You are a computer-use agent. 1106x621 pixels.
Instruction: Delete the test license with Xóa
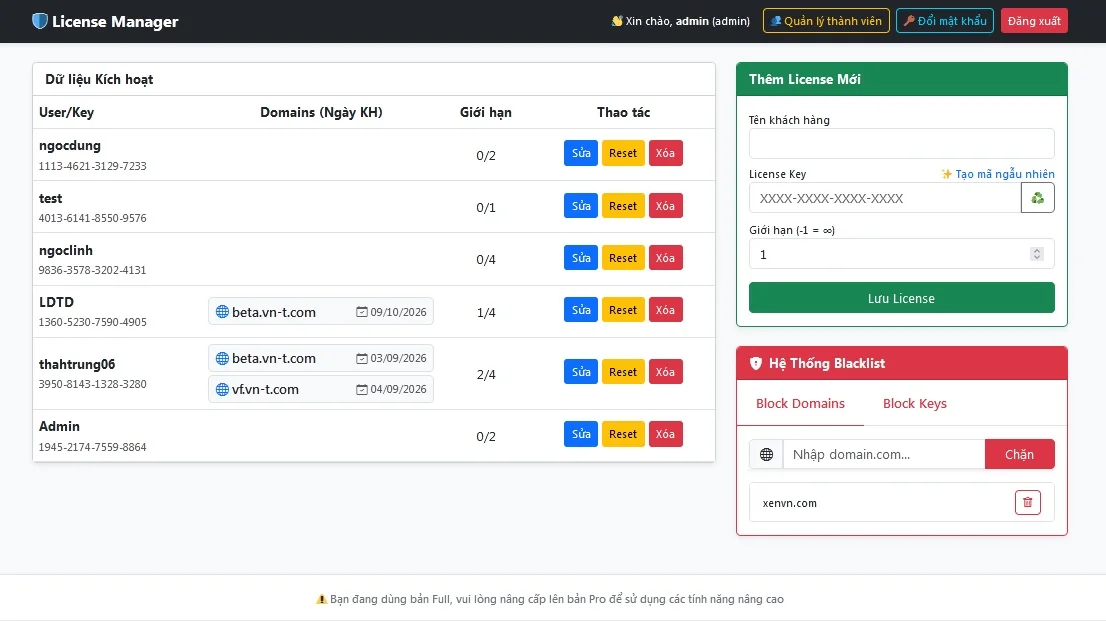point(665,206)
